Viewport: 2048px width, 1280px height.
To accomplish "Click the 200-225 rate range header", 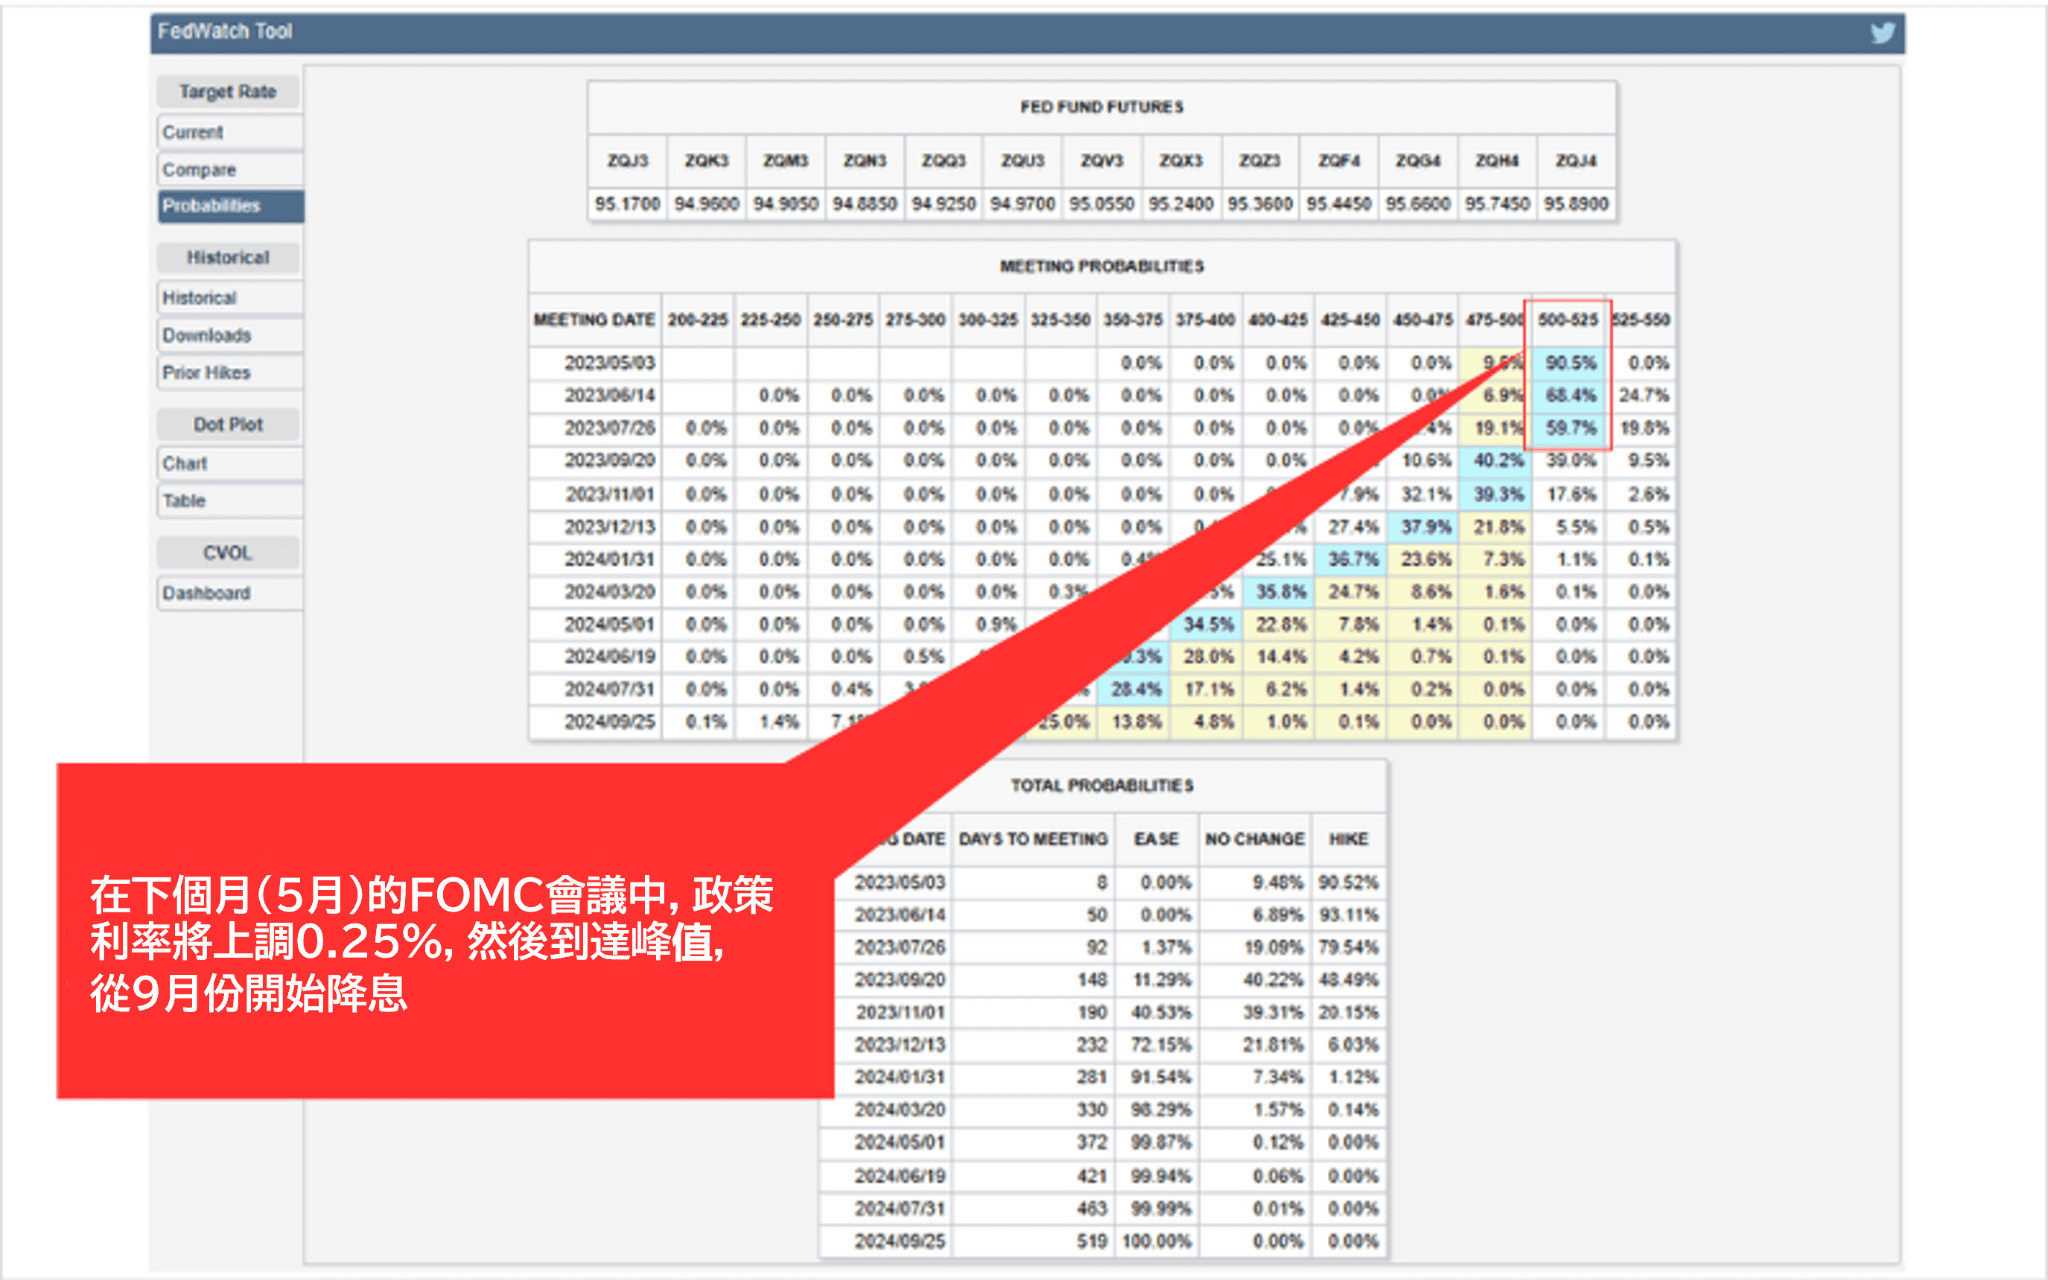I will point(698,320).
